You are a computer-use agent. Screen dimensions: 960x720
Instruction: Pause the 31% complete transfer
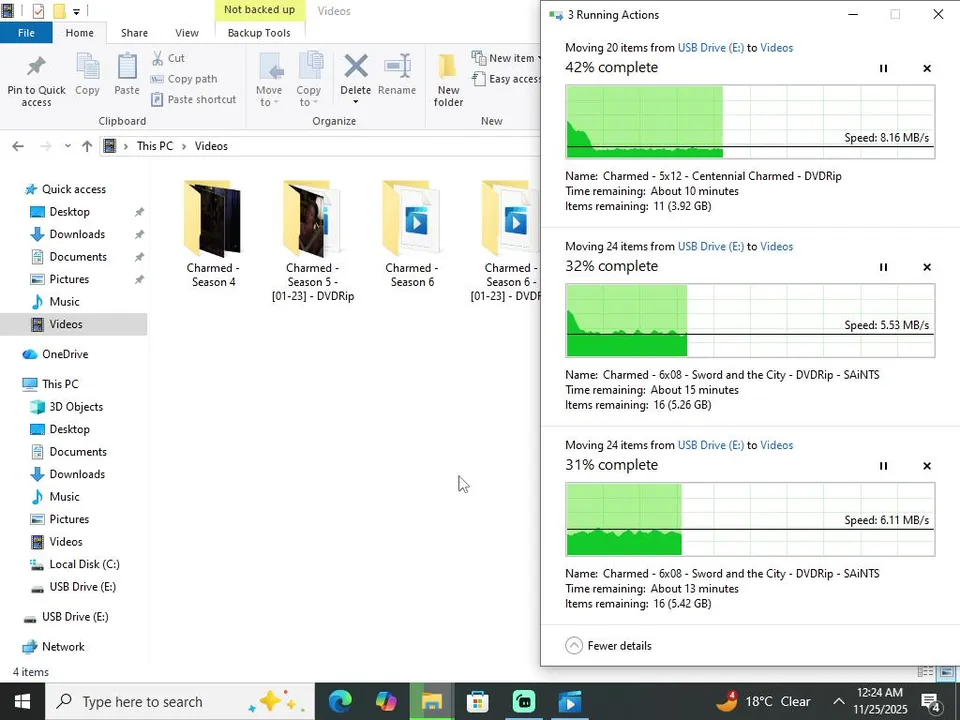(883, 466)
